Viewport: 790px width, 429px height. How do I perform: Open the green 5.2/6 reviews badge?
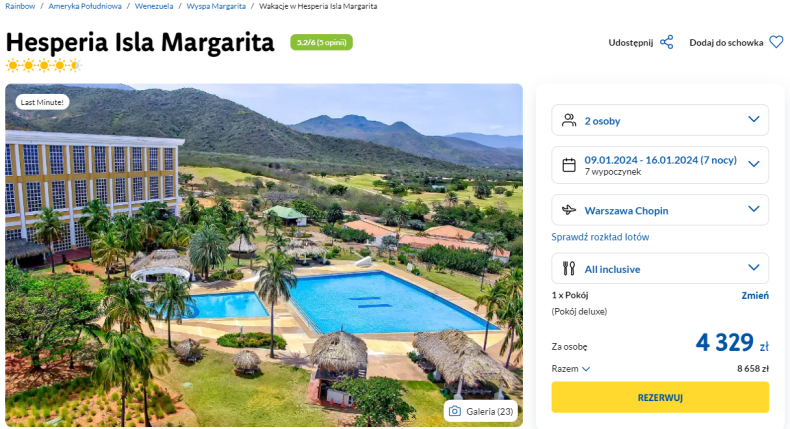[x=321, y=42]
